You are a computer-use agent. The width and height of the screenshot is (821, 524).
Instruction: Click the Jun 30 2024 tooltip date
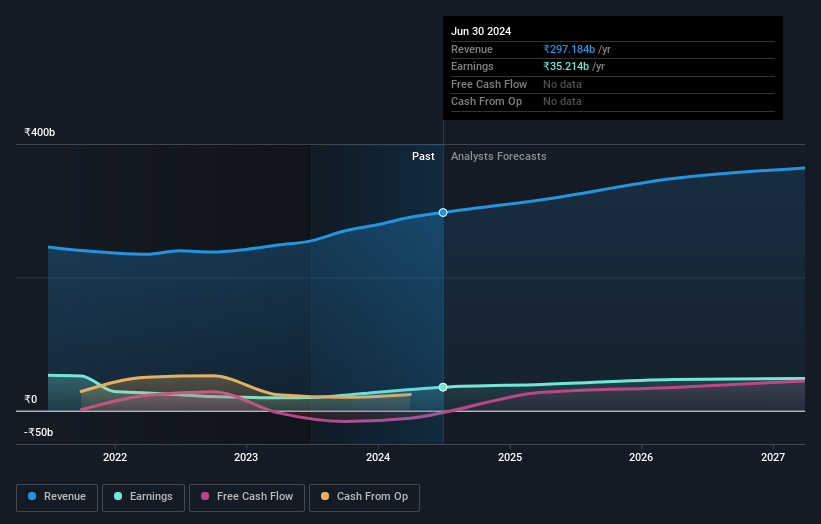481,31
